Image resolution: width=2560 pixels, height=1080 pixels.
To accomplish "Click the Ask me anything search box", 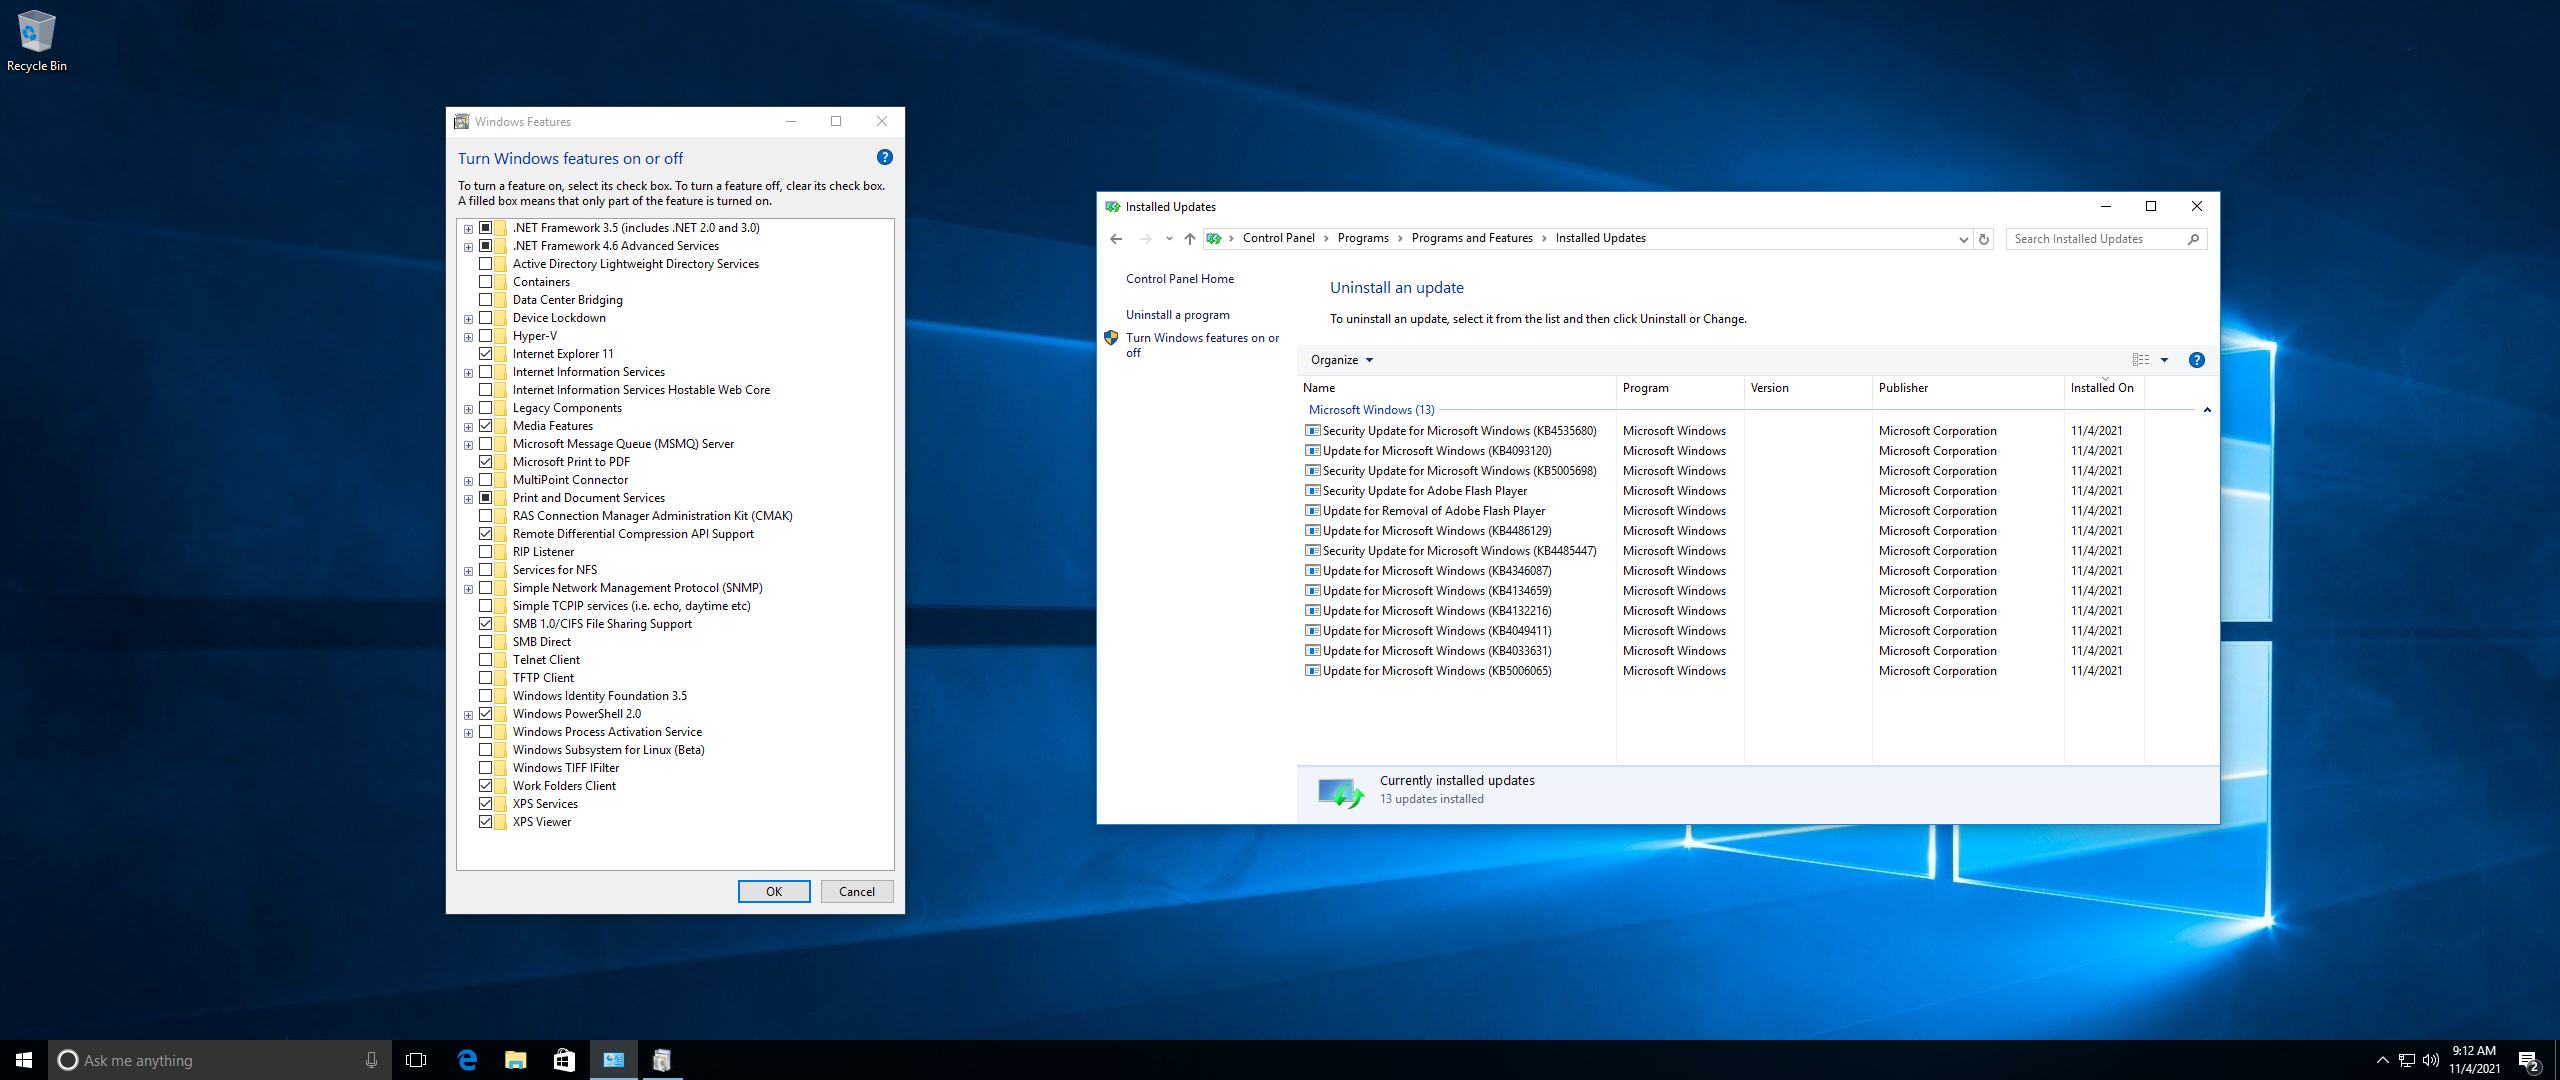I will click(220, 1060).
